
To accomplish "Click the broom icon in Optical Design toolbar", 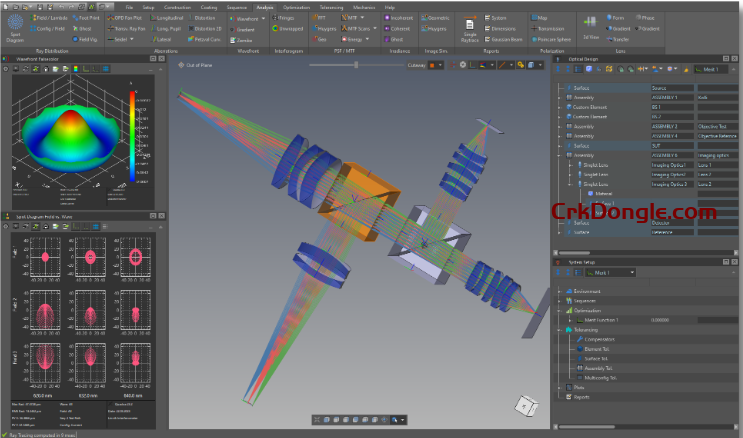I will (686, 69).
